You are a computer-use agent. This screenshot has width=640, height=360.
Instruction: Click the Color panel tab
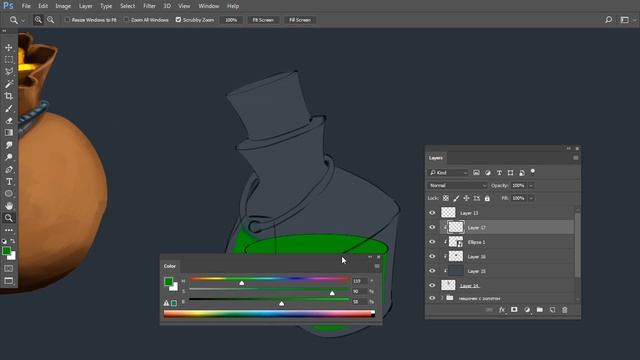coord(169,266)
